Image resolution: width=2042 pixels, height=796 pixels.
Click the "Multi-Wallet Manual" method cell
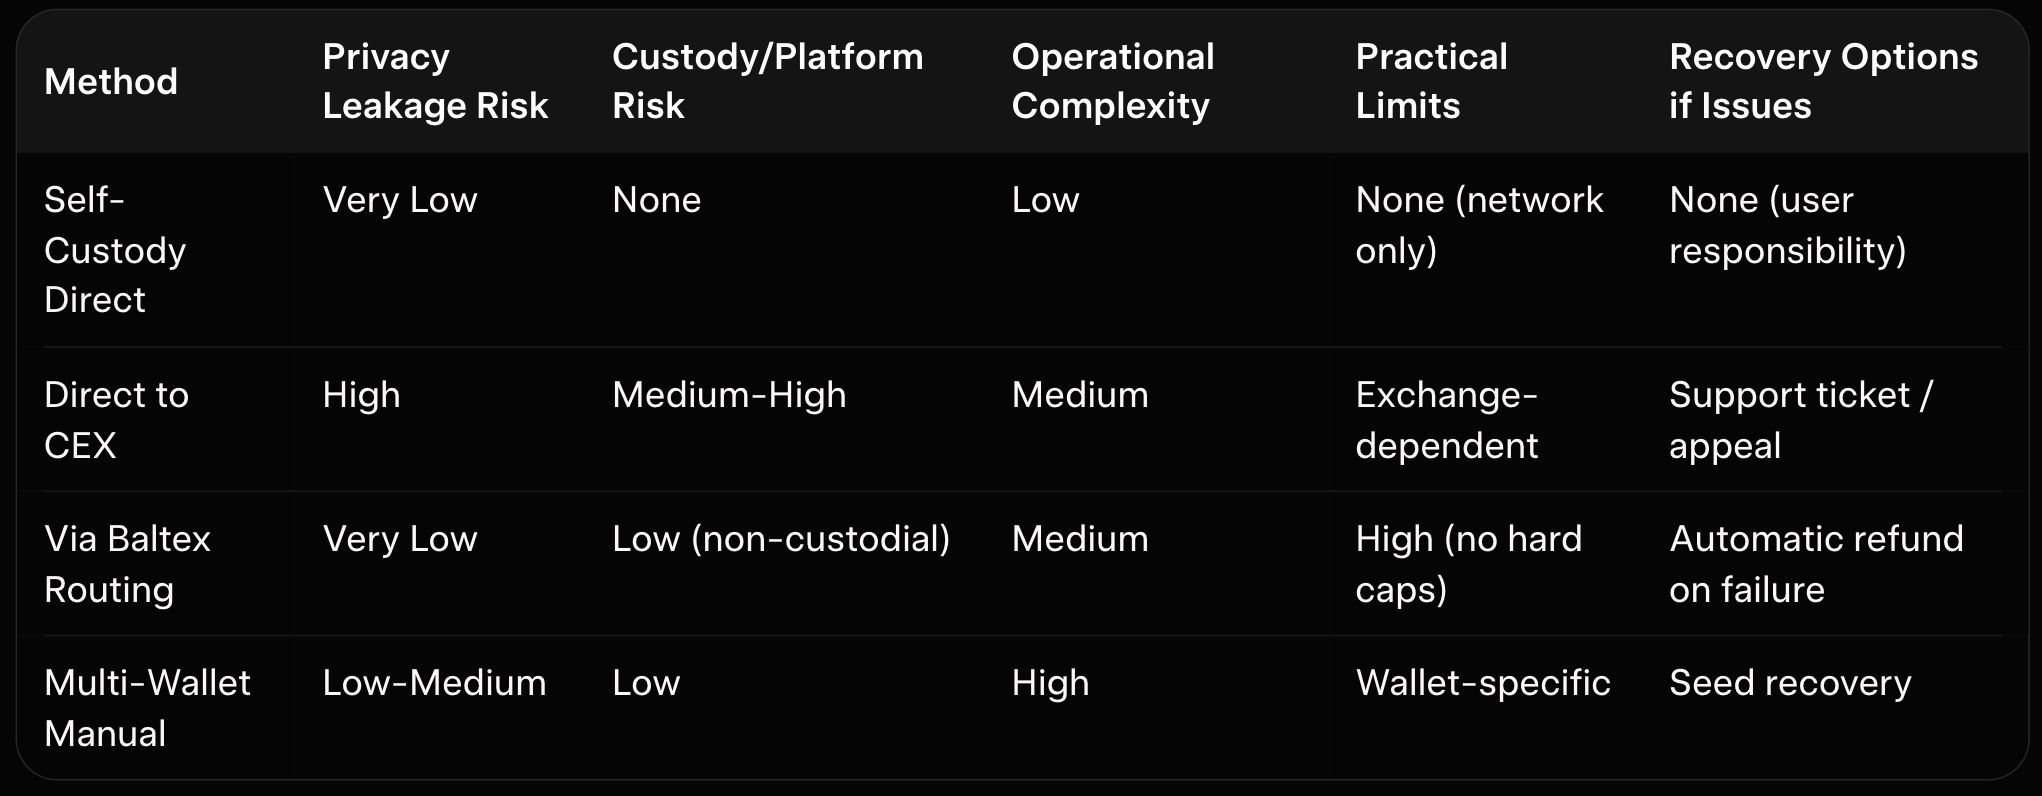coord(147,708)
